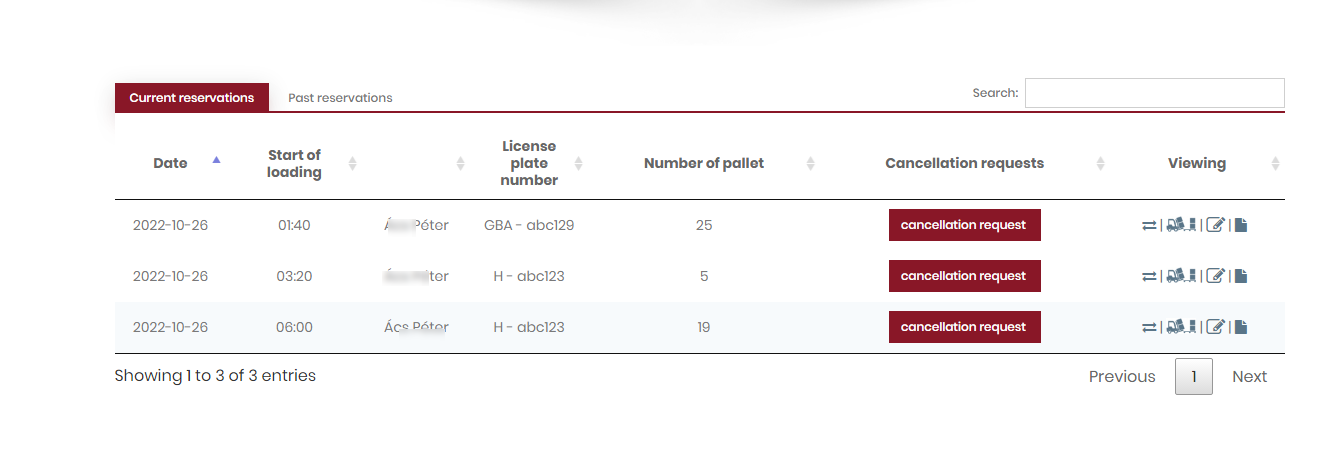
Task: Go to the Next page of entries
Action: point(1249,377)
